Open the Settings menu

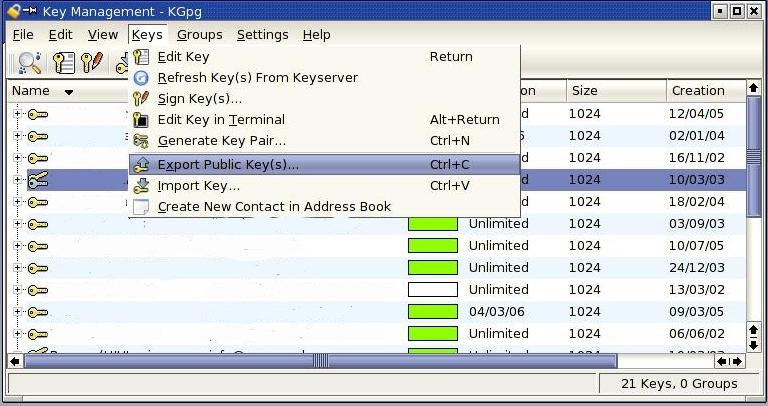(263, 35)
